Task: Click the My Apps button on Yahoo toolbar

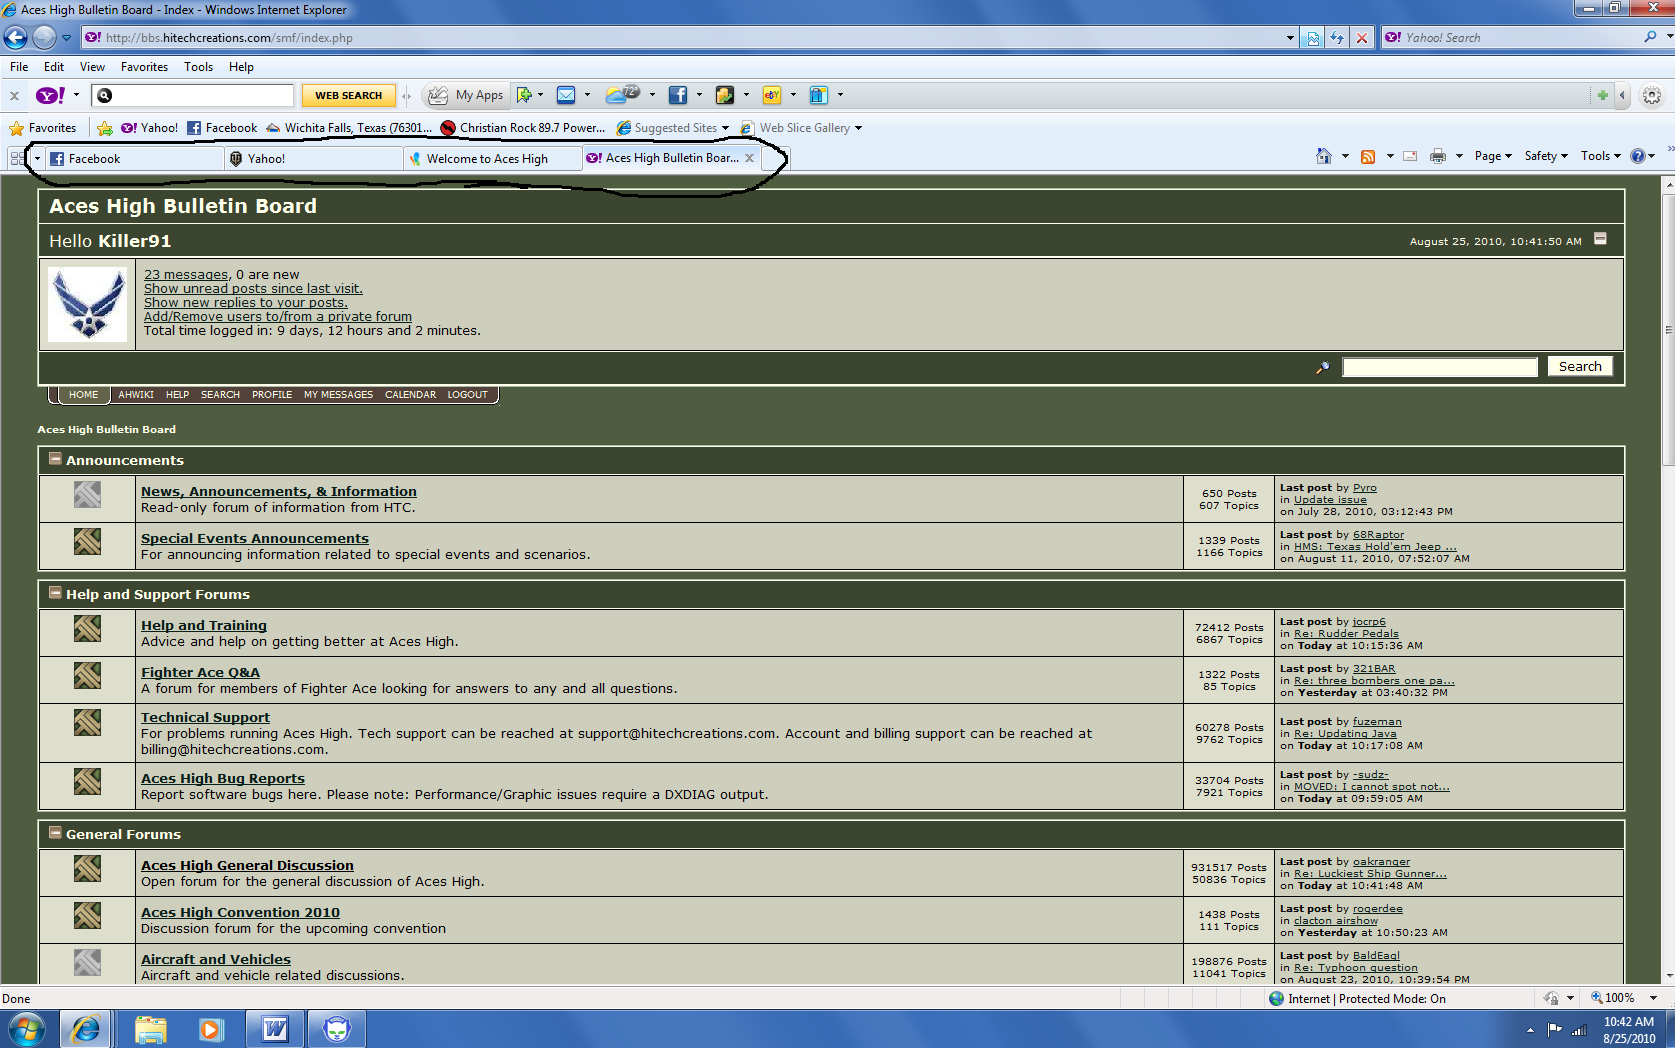Action: [x=467, y=95]
